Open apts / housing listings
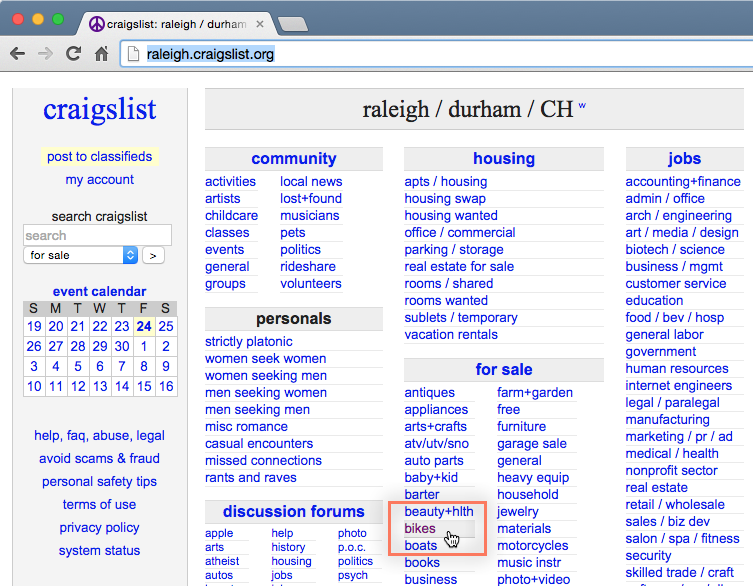 click(445, 181)
